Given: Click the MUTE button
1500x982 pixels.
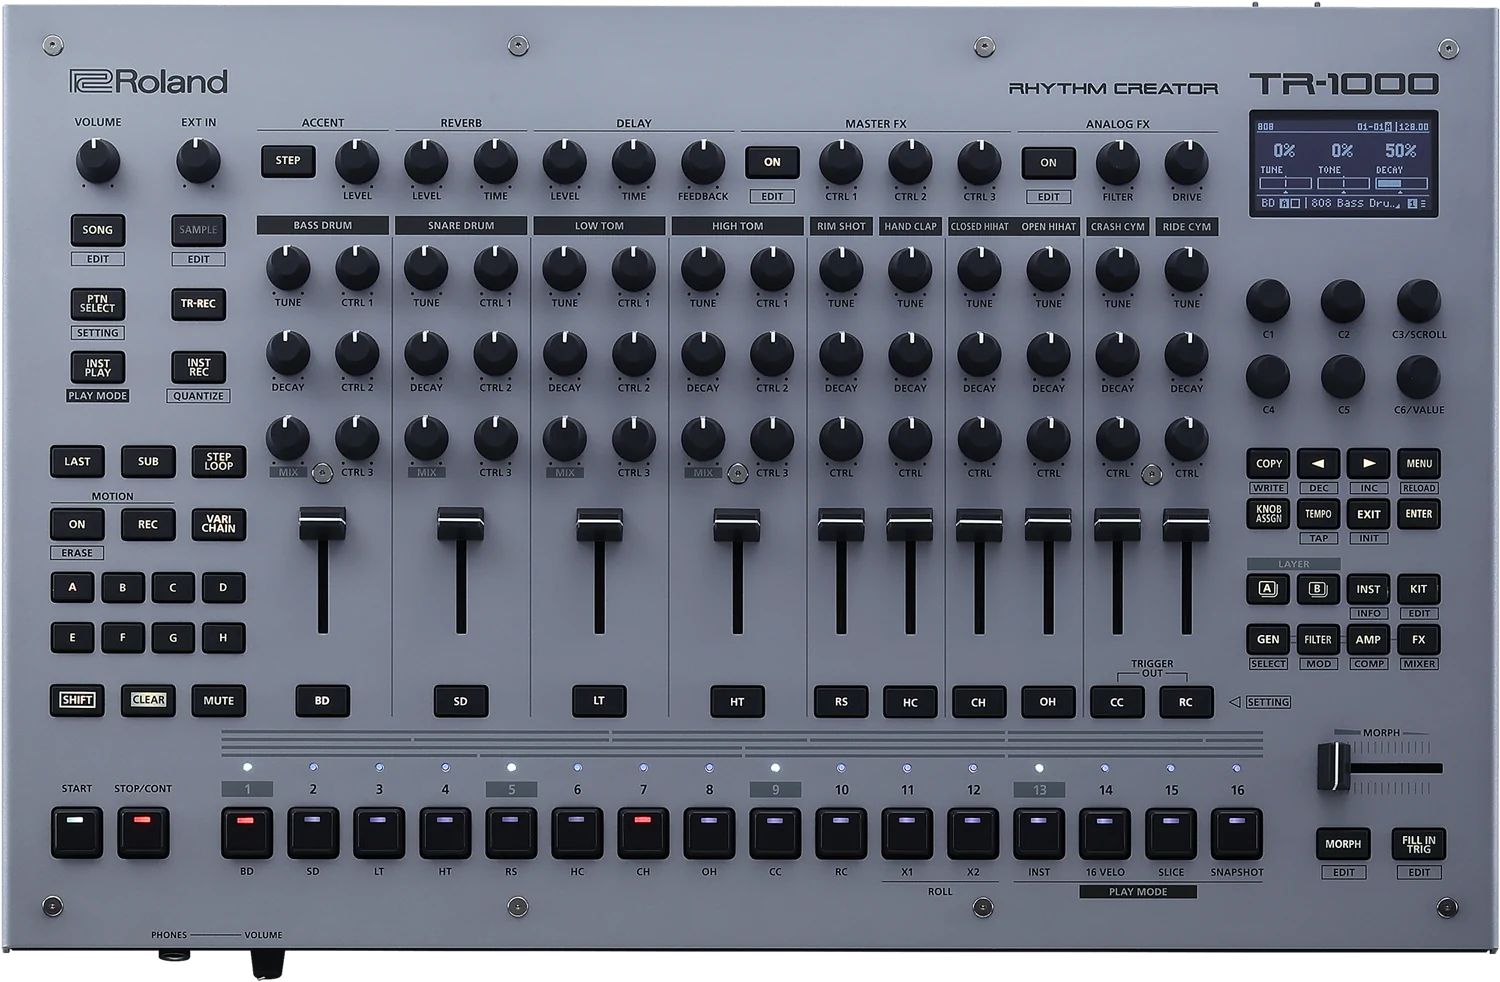Looking at the screenshot, I should [x=218, y=700].
